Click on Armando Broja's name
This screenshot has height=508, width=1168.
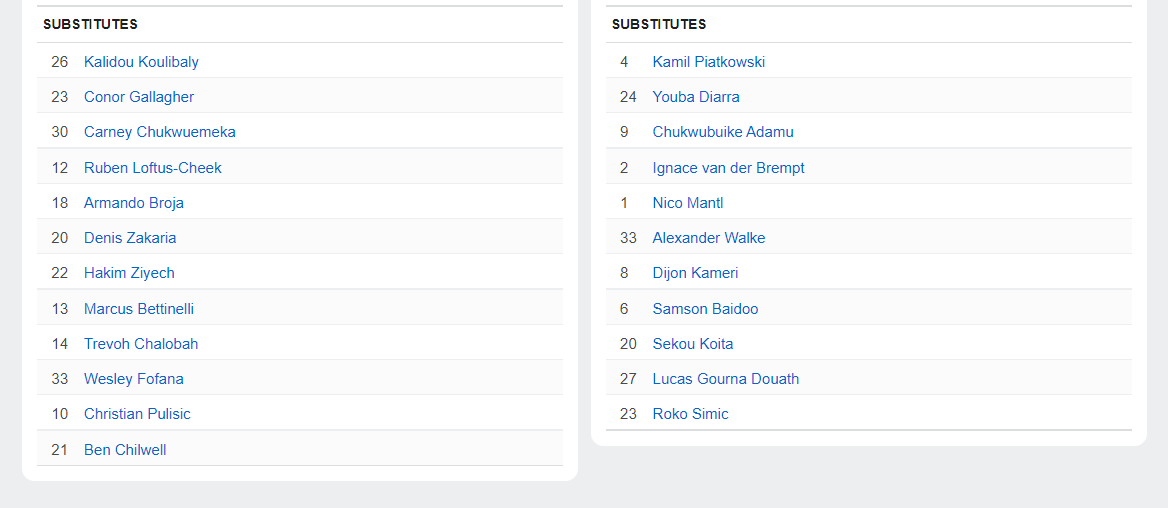point(134,203)
